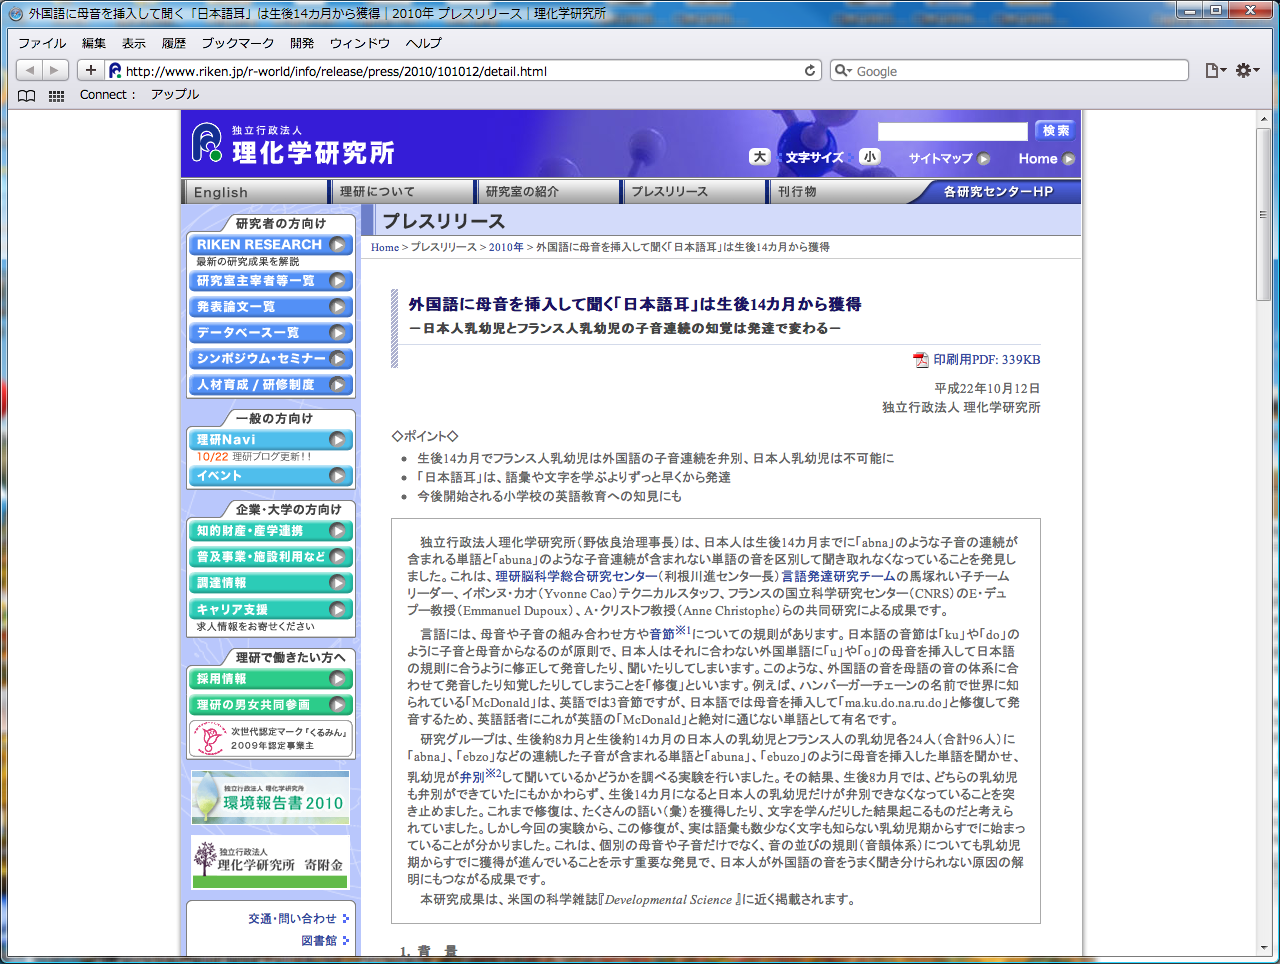
Task: Set large text size with 大 button
Action: [x=760, y=157]
